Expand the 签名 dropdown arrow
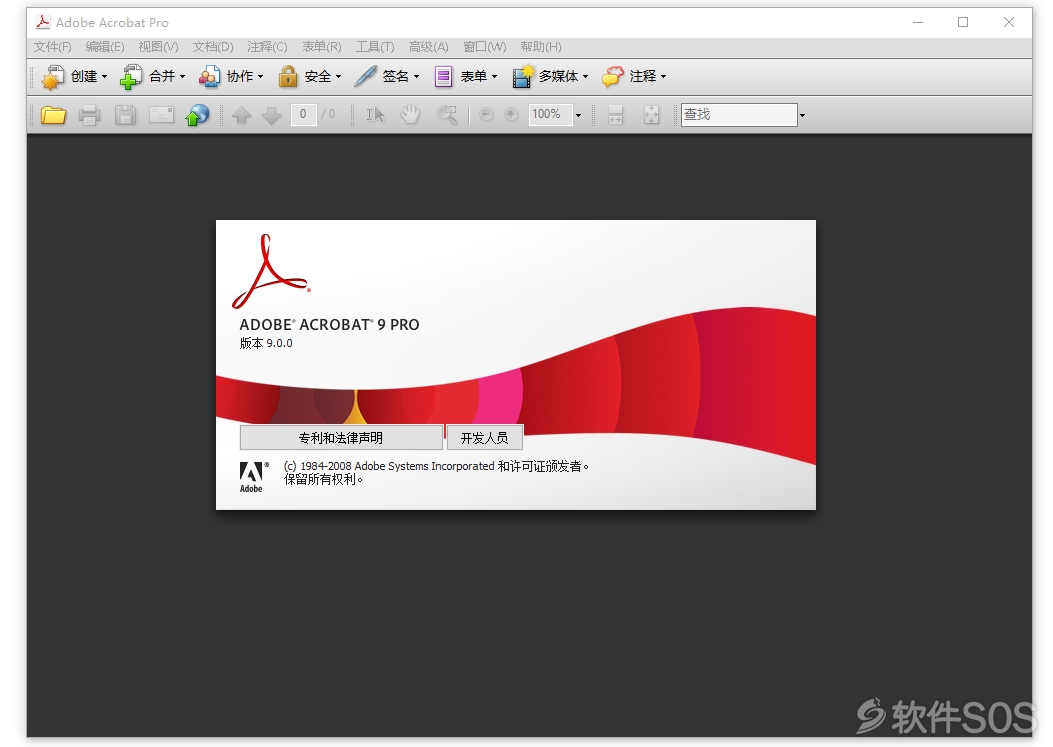The image size is (1053, 747). [x=416, y=77]
